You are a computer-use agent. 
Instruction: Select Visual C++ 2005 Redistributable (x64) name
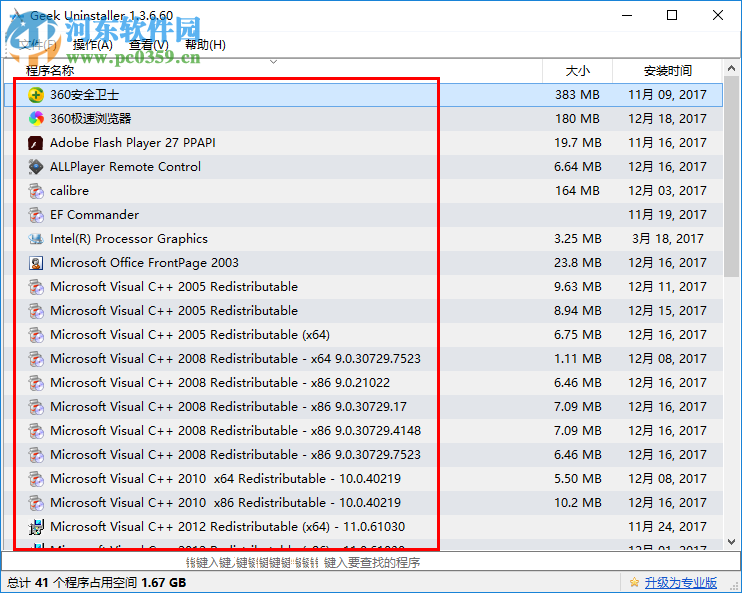tap(190, 335)
